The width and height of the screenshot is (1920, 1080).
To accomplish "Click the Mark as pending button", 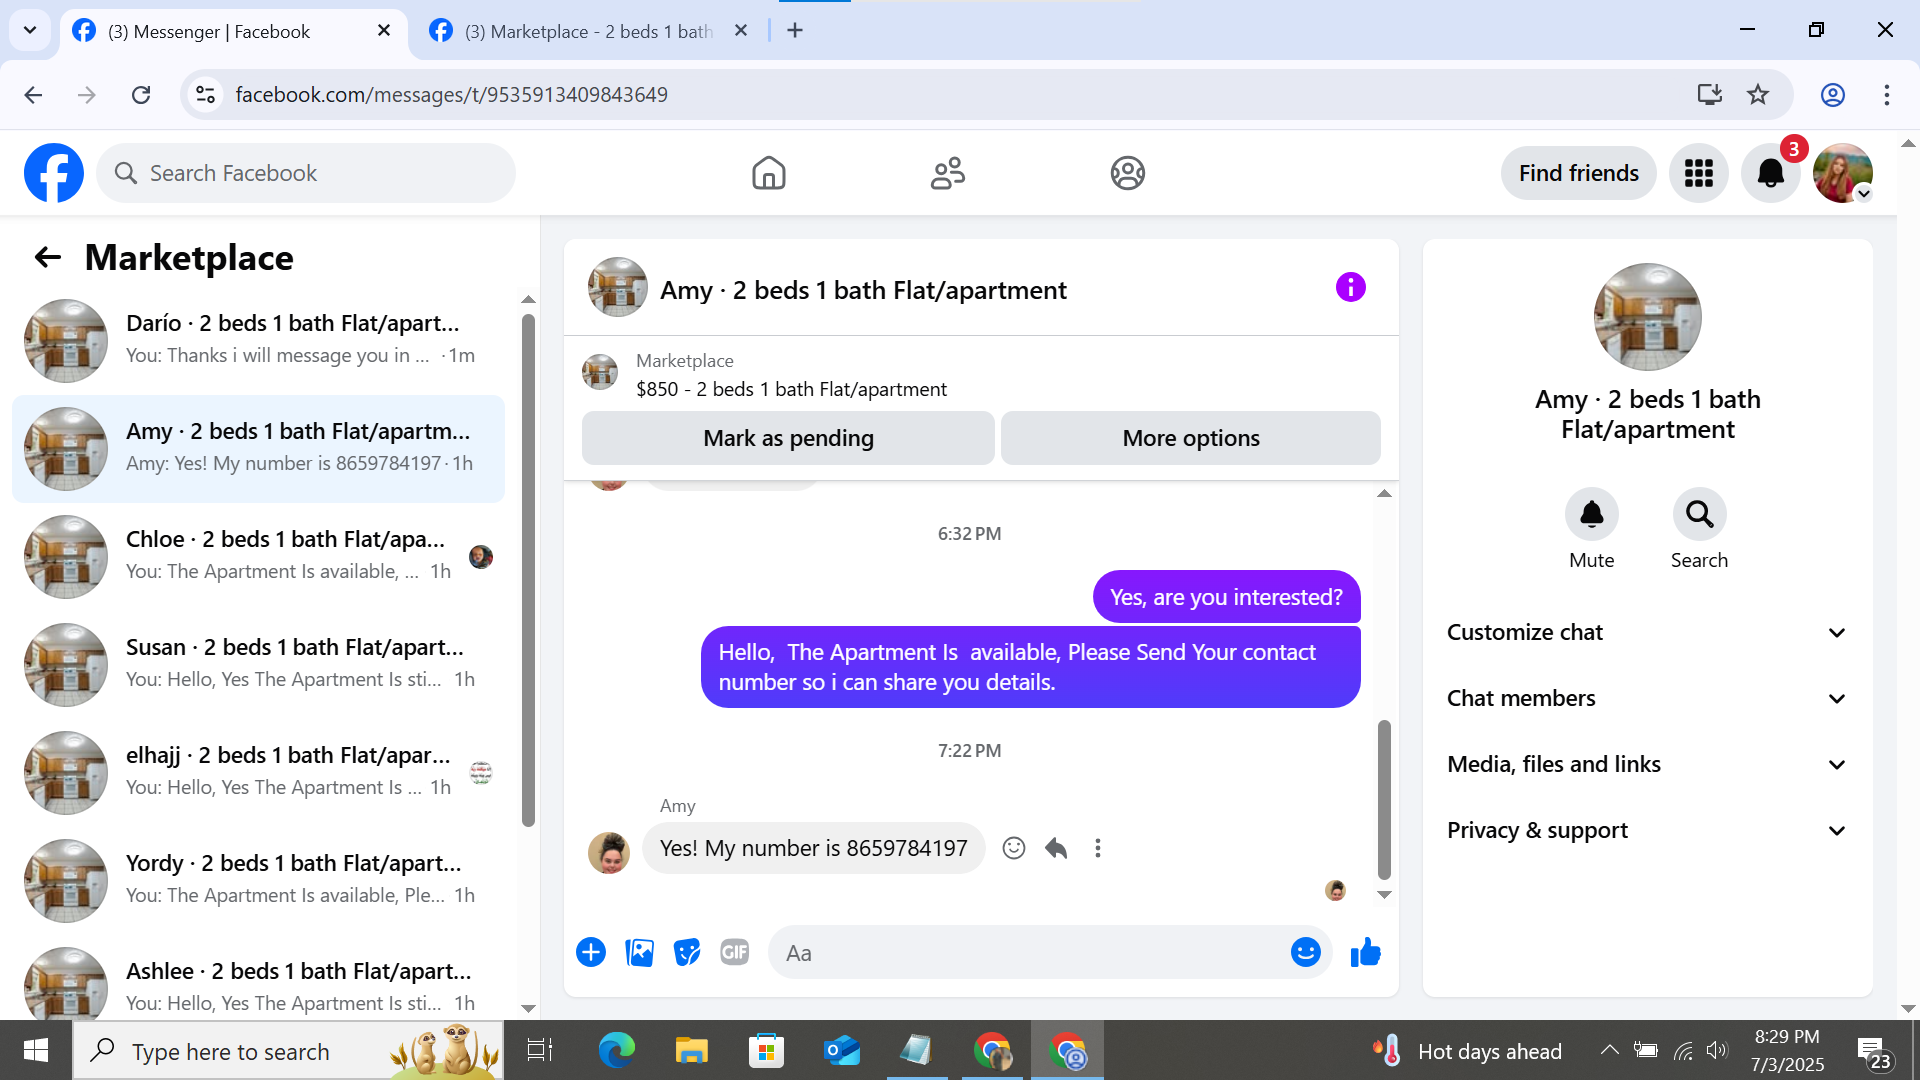I will [x=788, y=439].
